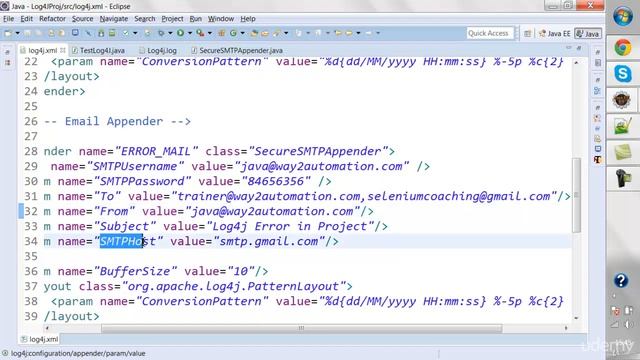Open the Search dropdown arrow
The image size is (640, 360).
point(286,33)
